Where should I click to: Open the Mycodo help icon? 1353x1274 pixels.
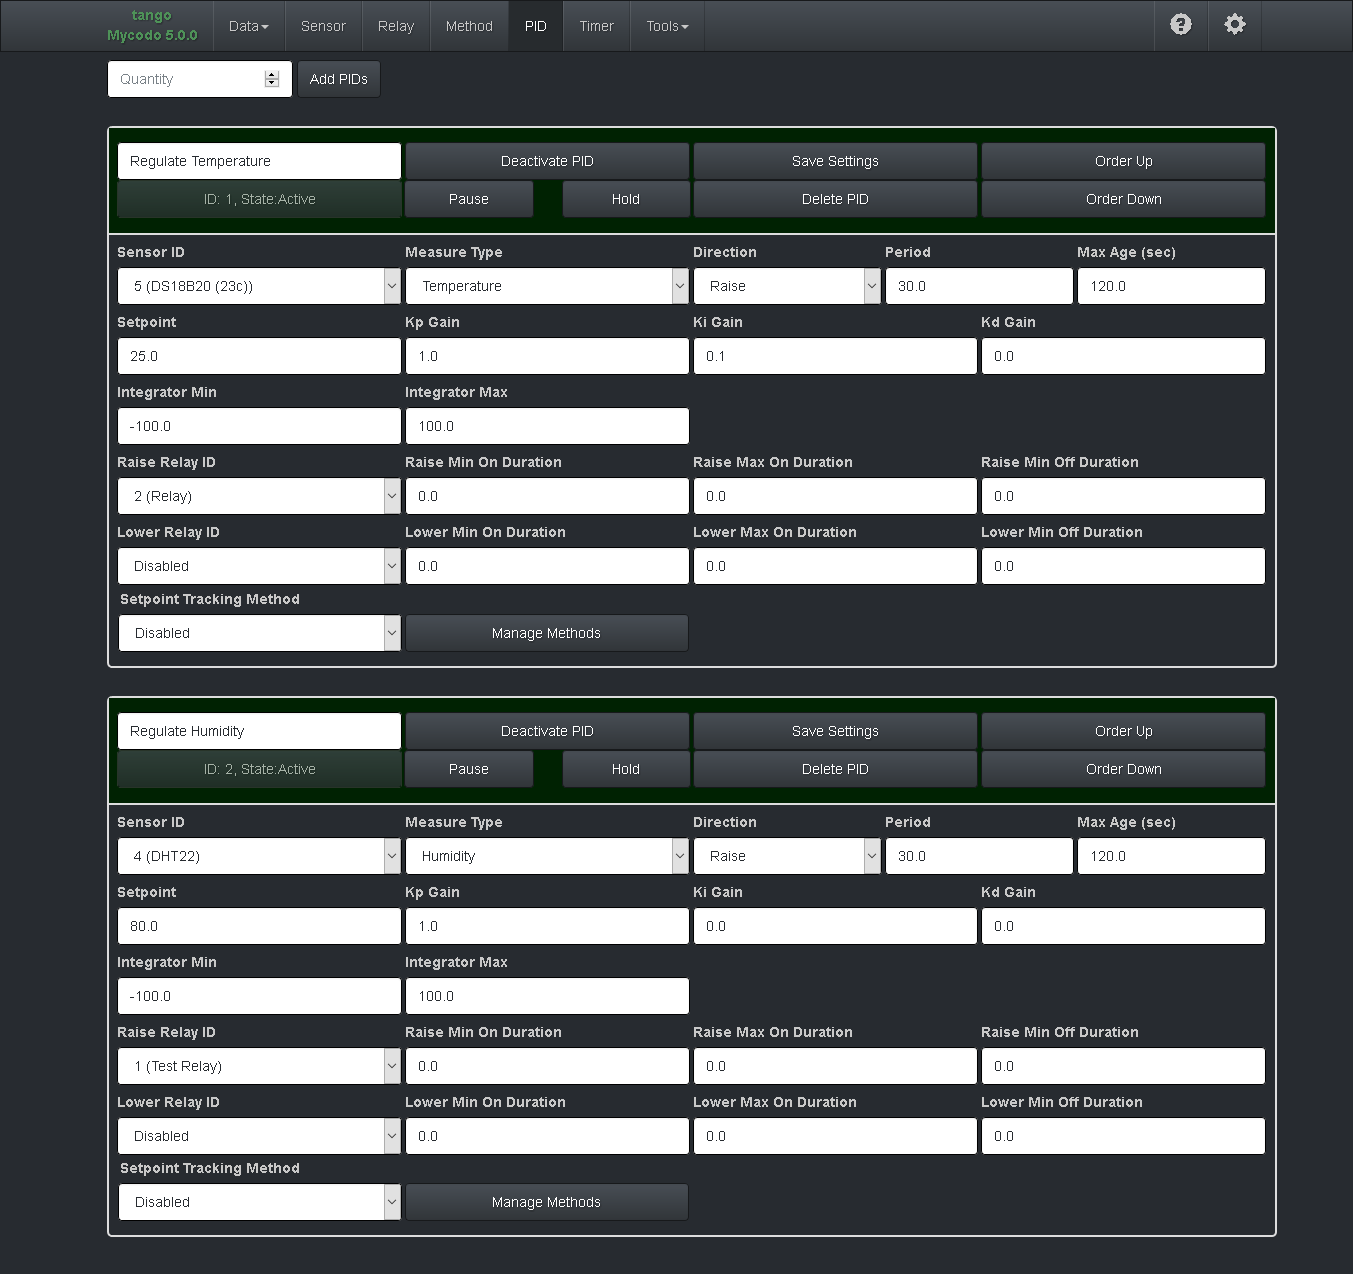click(1180, 25)
